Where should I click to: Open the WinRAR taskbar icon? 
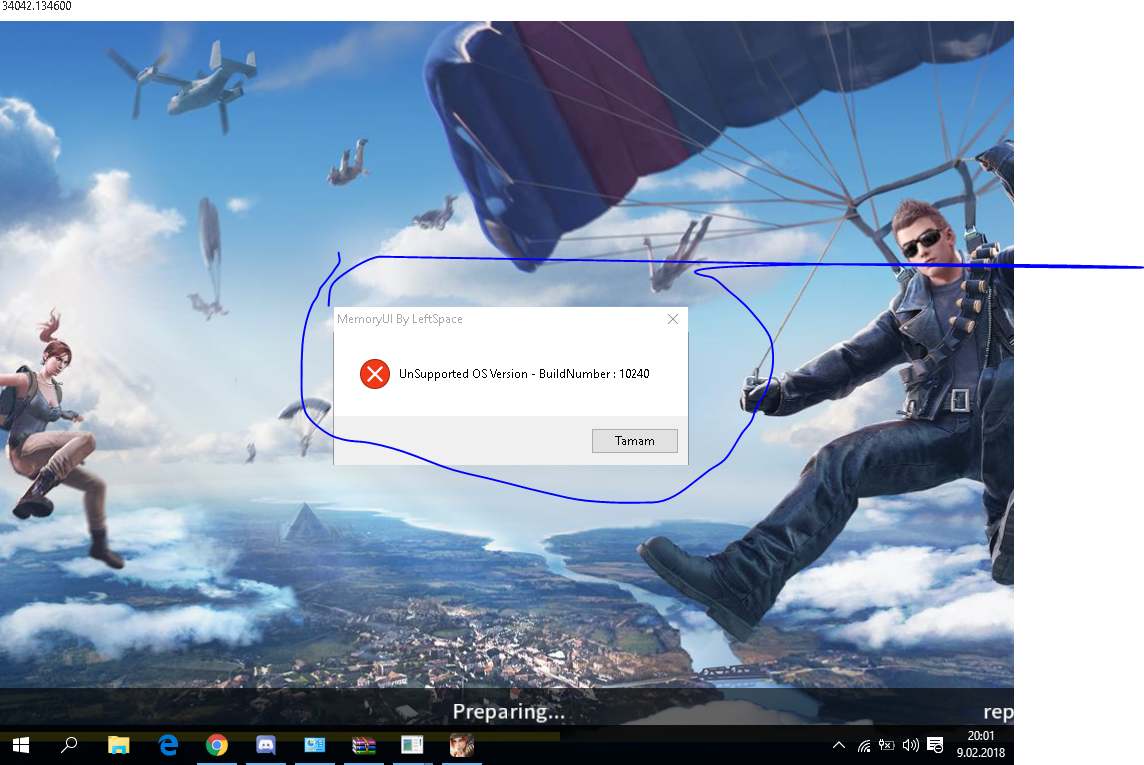point(363,745)
